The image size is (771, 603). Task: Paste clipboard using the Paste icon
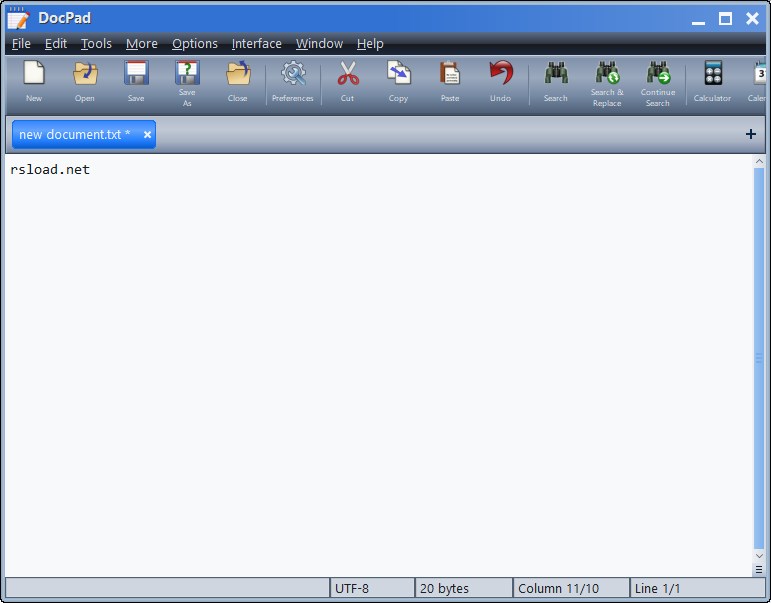[450, 81]
